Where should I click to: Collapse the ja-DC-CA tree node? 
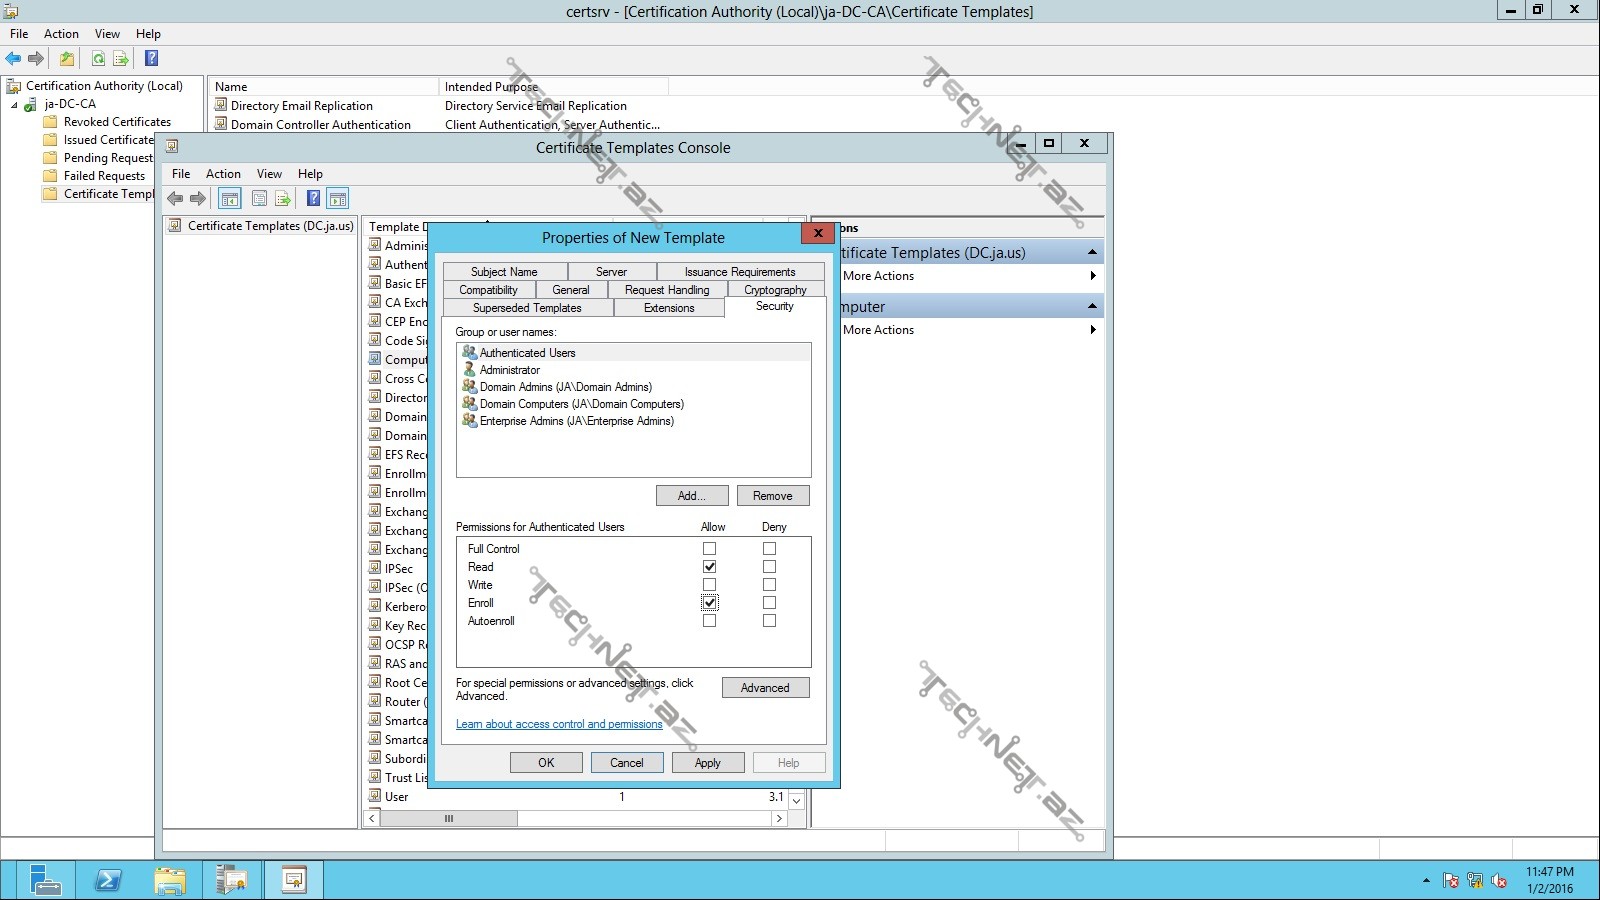[14, 104]
